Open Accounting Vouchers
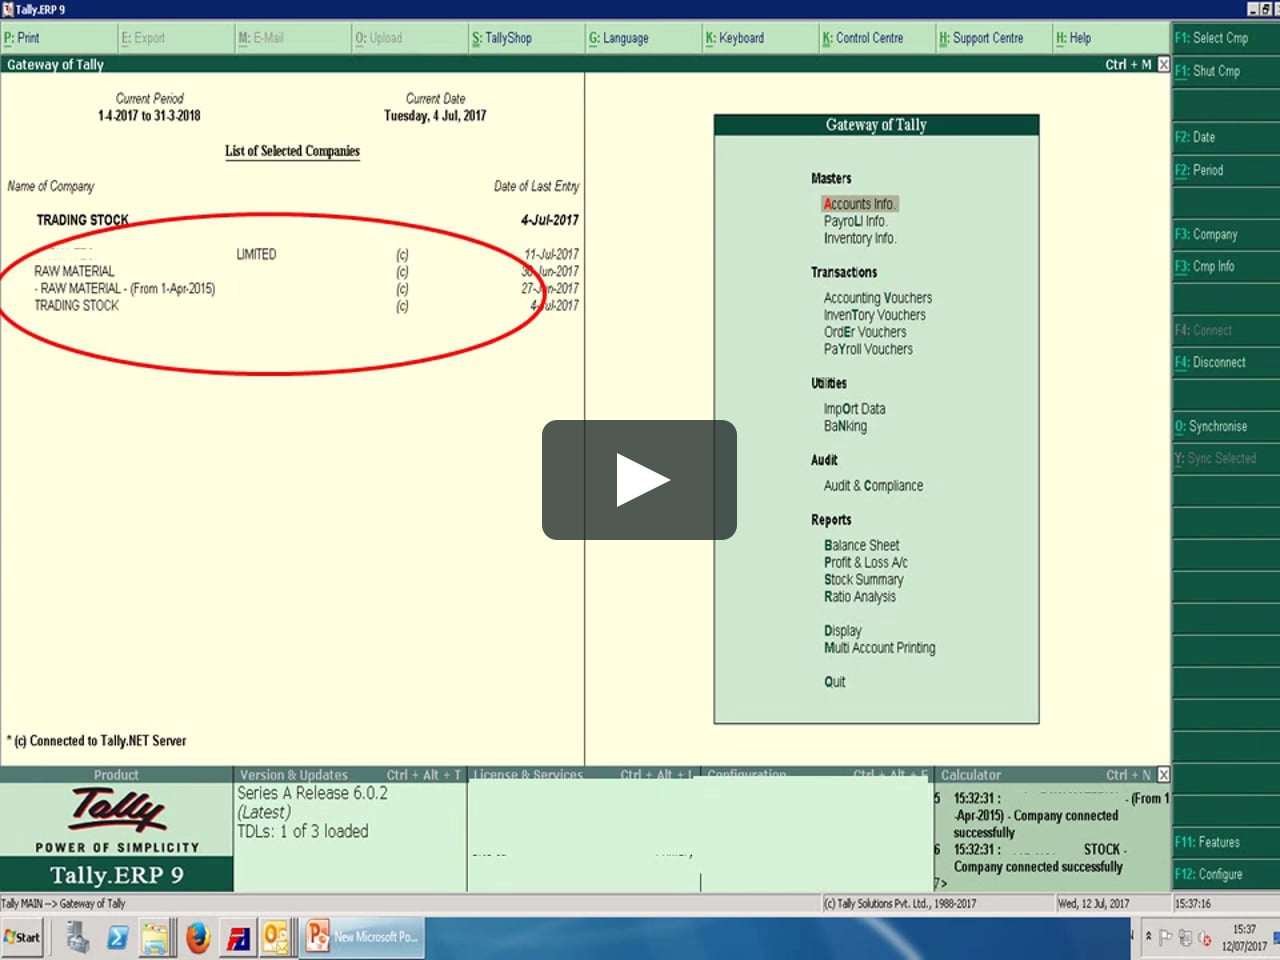The width and height of the screenshot is (1280, 960). pos(878,298)
